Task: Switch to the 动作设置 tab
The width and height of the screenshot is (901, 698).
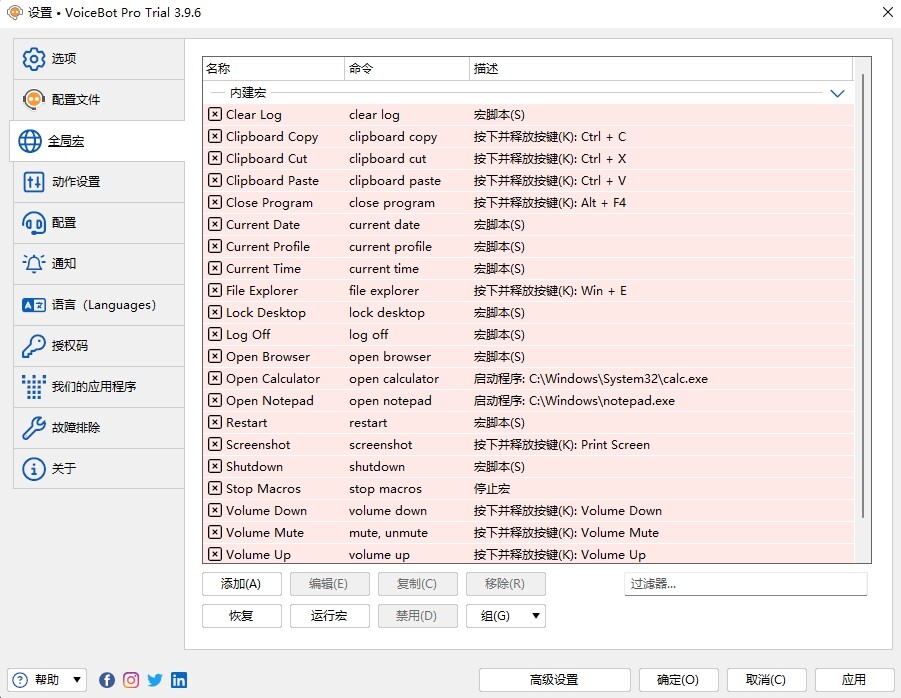Action: click(99, 182)
